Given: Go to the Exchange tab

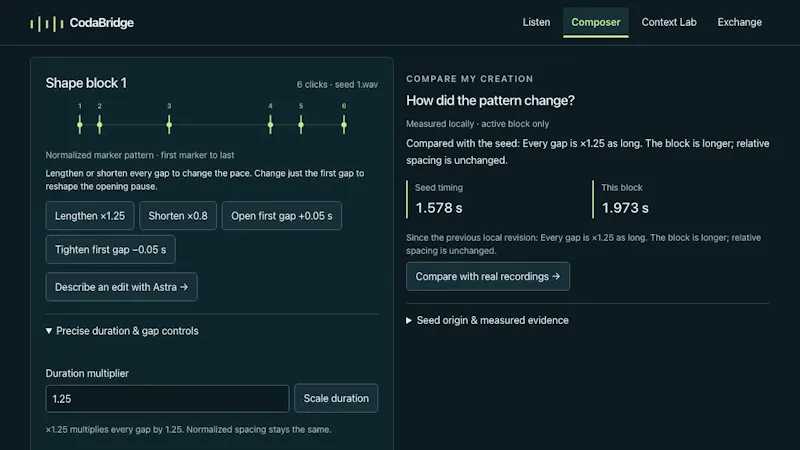Looking at the screenshot, I should tap(739, 22).
